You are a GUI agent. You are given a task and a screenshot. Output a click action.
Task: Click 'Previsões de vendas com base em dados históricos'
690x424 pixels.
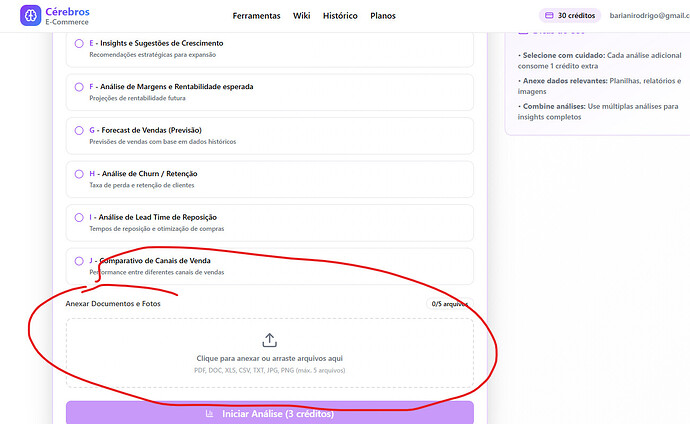tap(163, 142)
